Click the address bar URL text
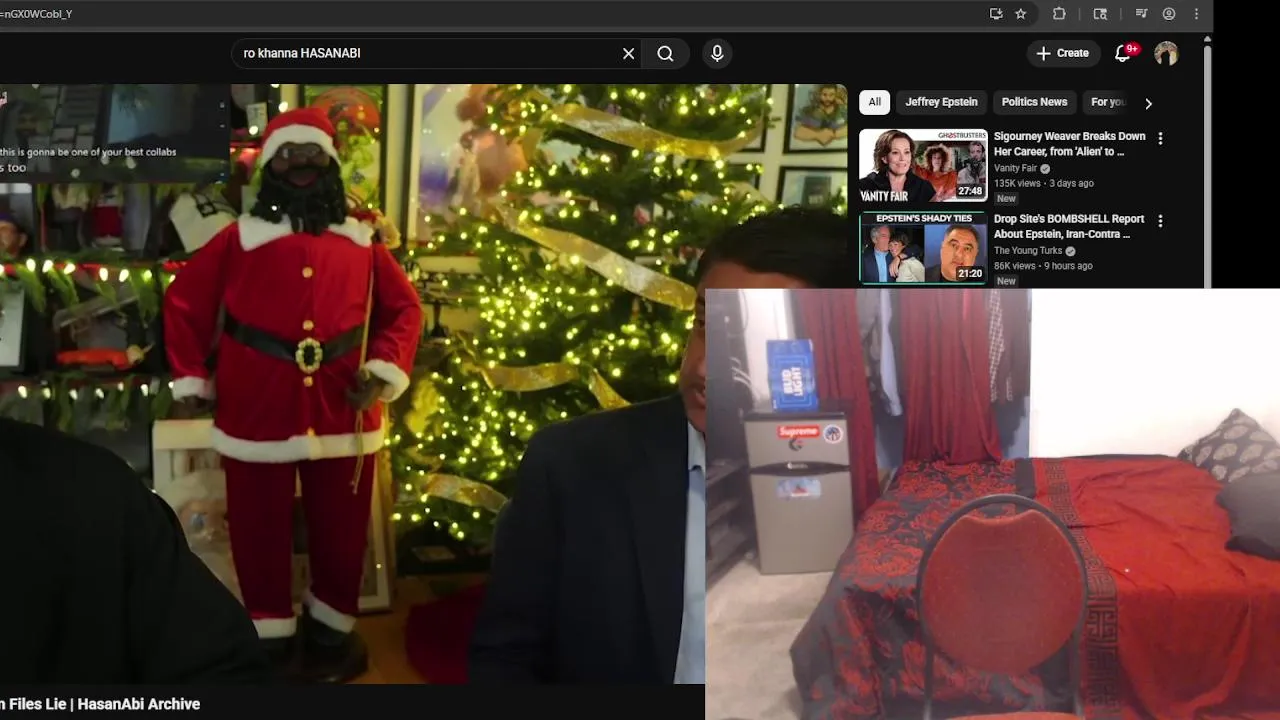The width and height of the screenshot is (1280, 720). 37,14
